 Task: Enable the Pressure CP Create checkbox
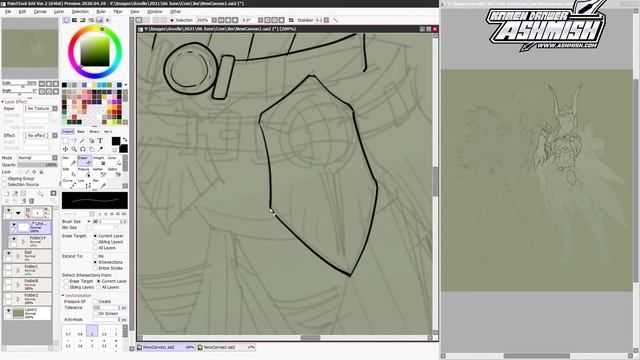[96, 302]
